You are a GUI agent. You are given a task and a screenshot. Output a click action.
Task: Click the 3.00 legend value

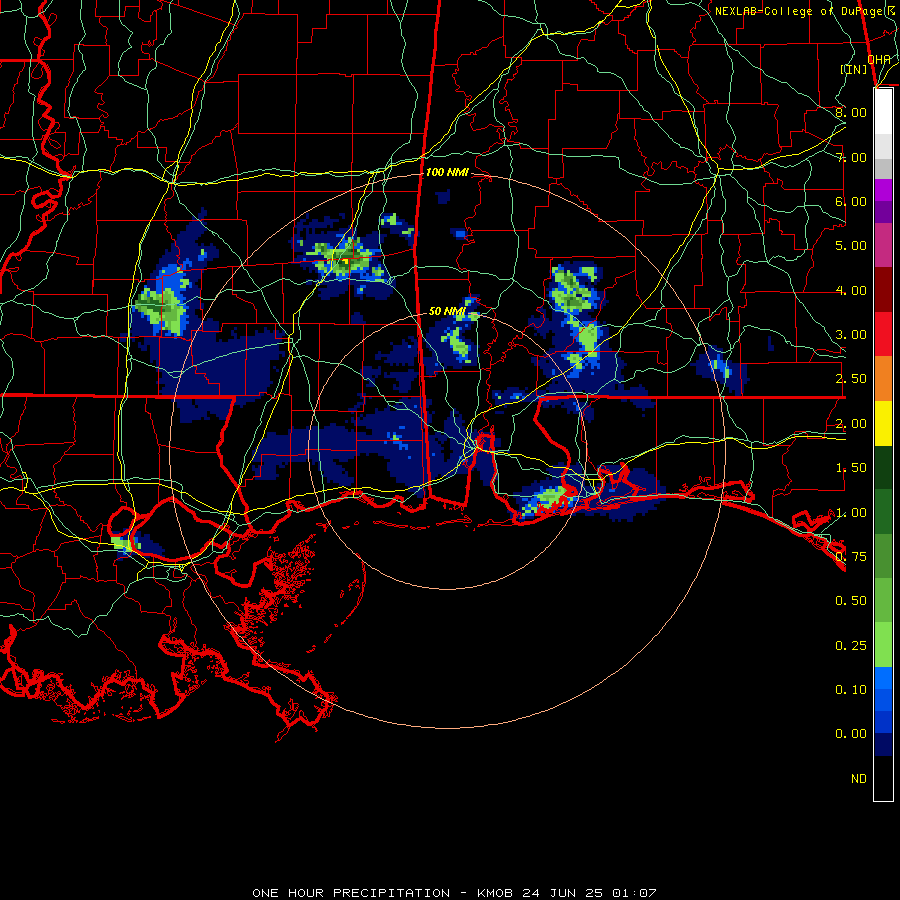point(851,335)
